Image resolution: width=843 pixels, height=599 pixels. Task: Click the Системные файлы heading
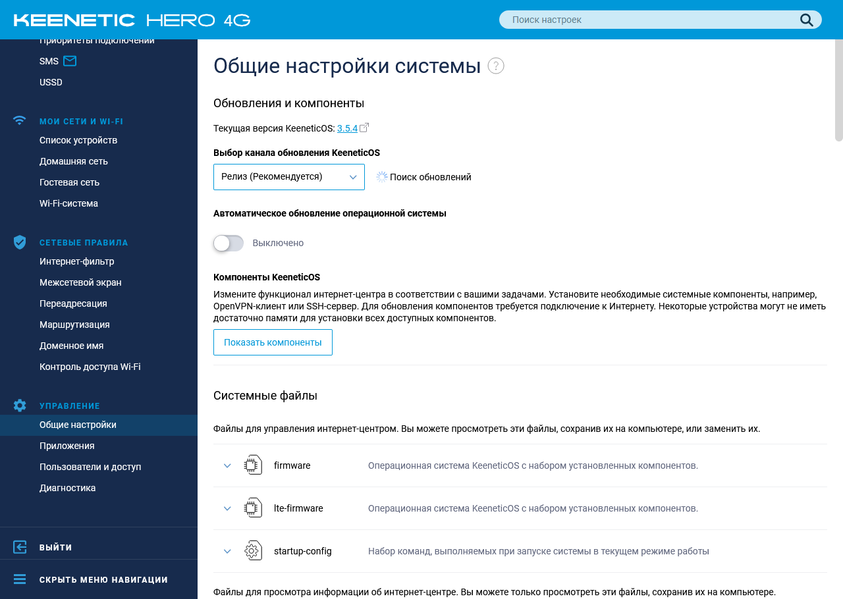(265, 396)
